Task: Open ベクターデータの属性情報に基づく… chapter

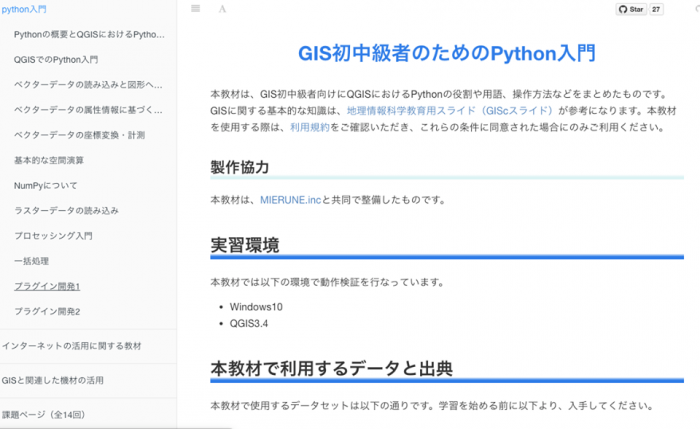Action: tap(88, 110)
